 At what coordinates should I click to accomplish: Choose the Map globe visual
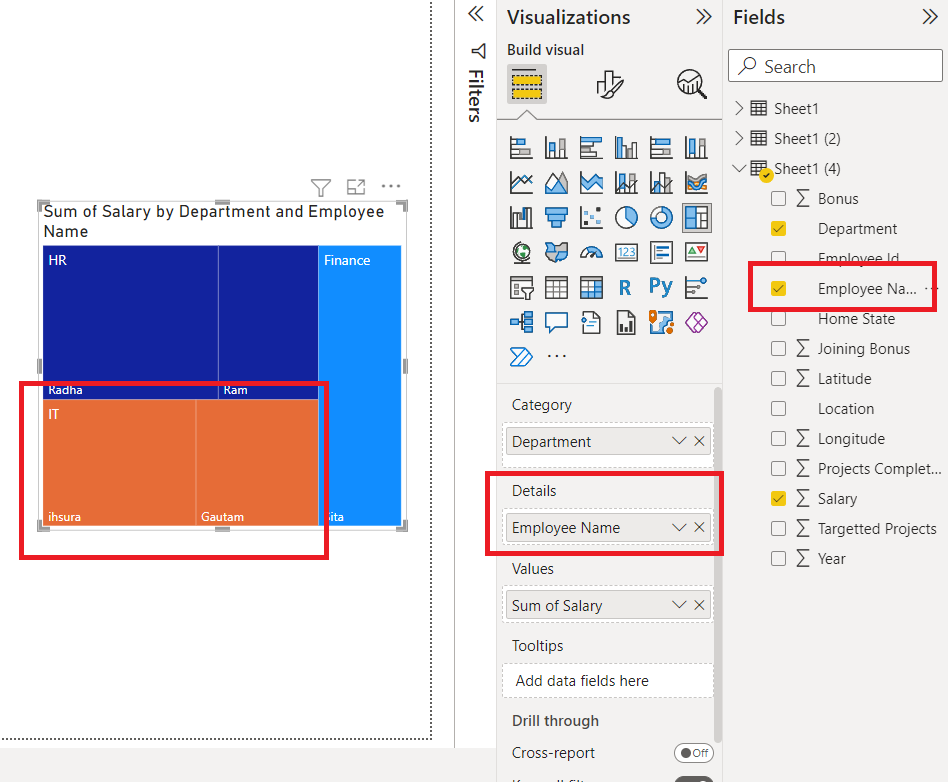pos(521,252)
